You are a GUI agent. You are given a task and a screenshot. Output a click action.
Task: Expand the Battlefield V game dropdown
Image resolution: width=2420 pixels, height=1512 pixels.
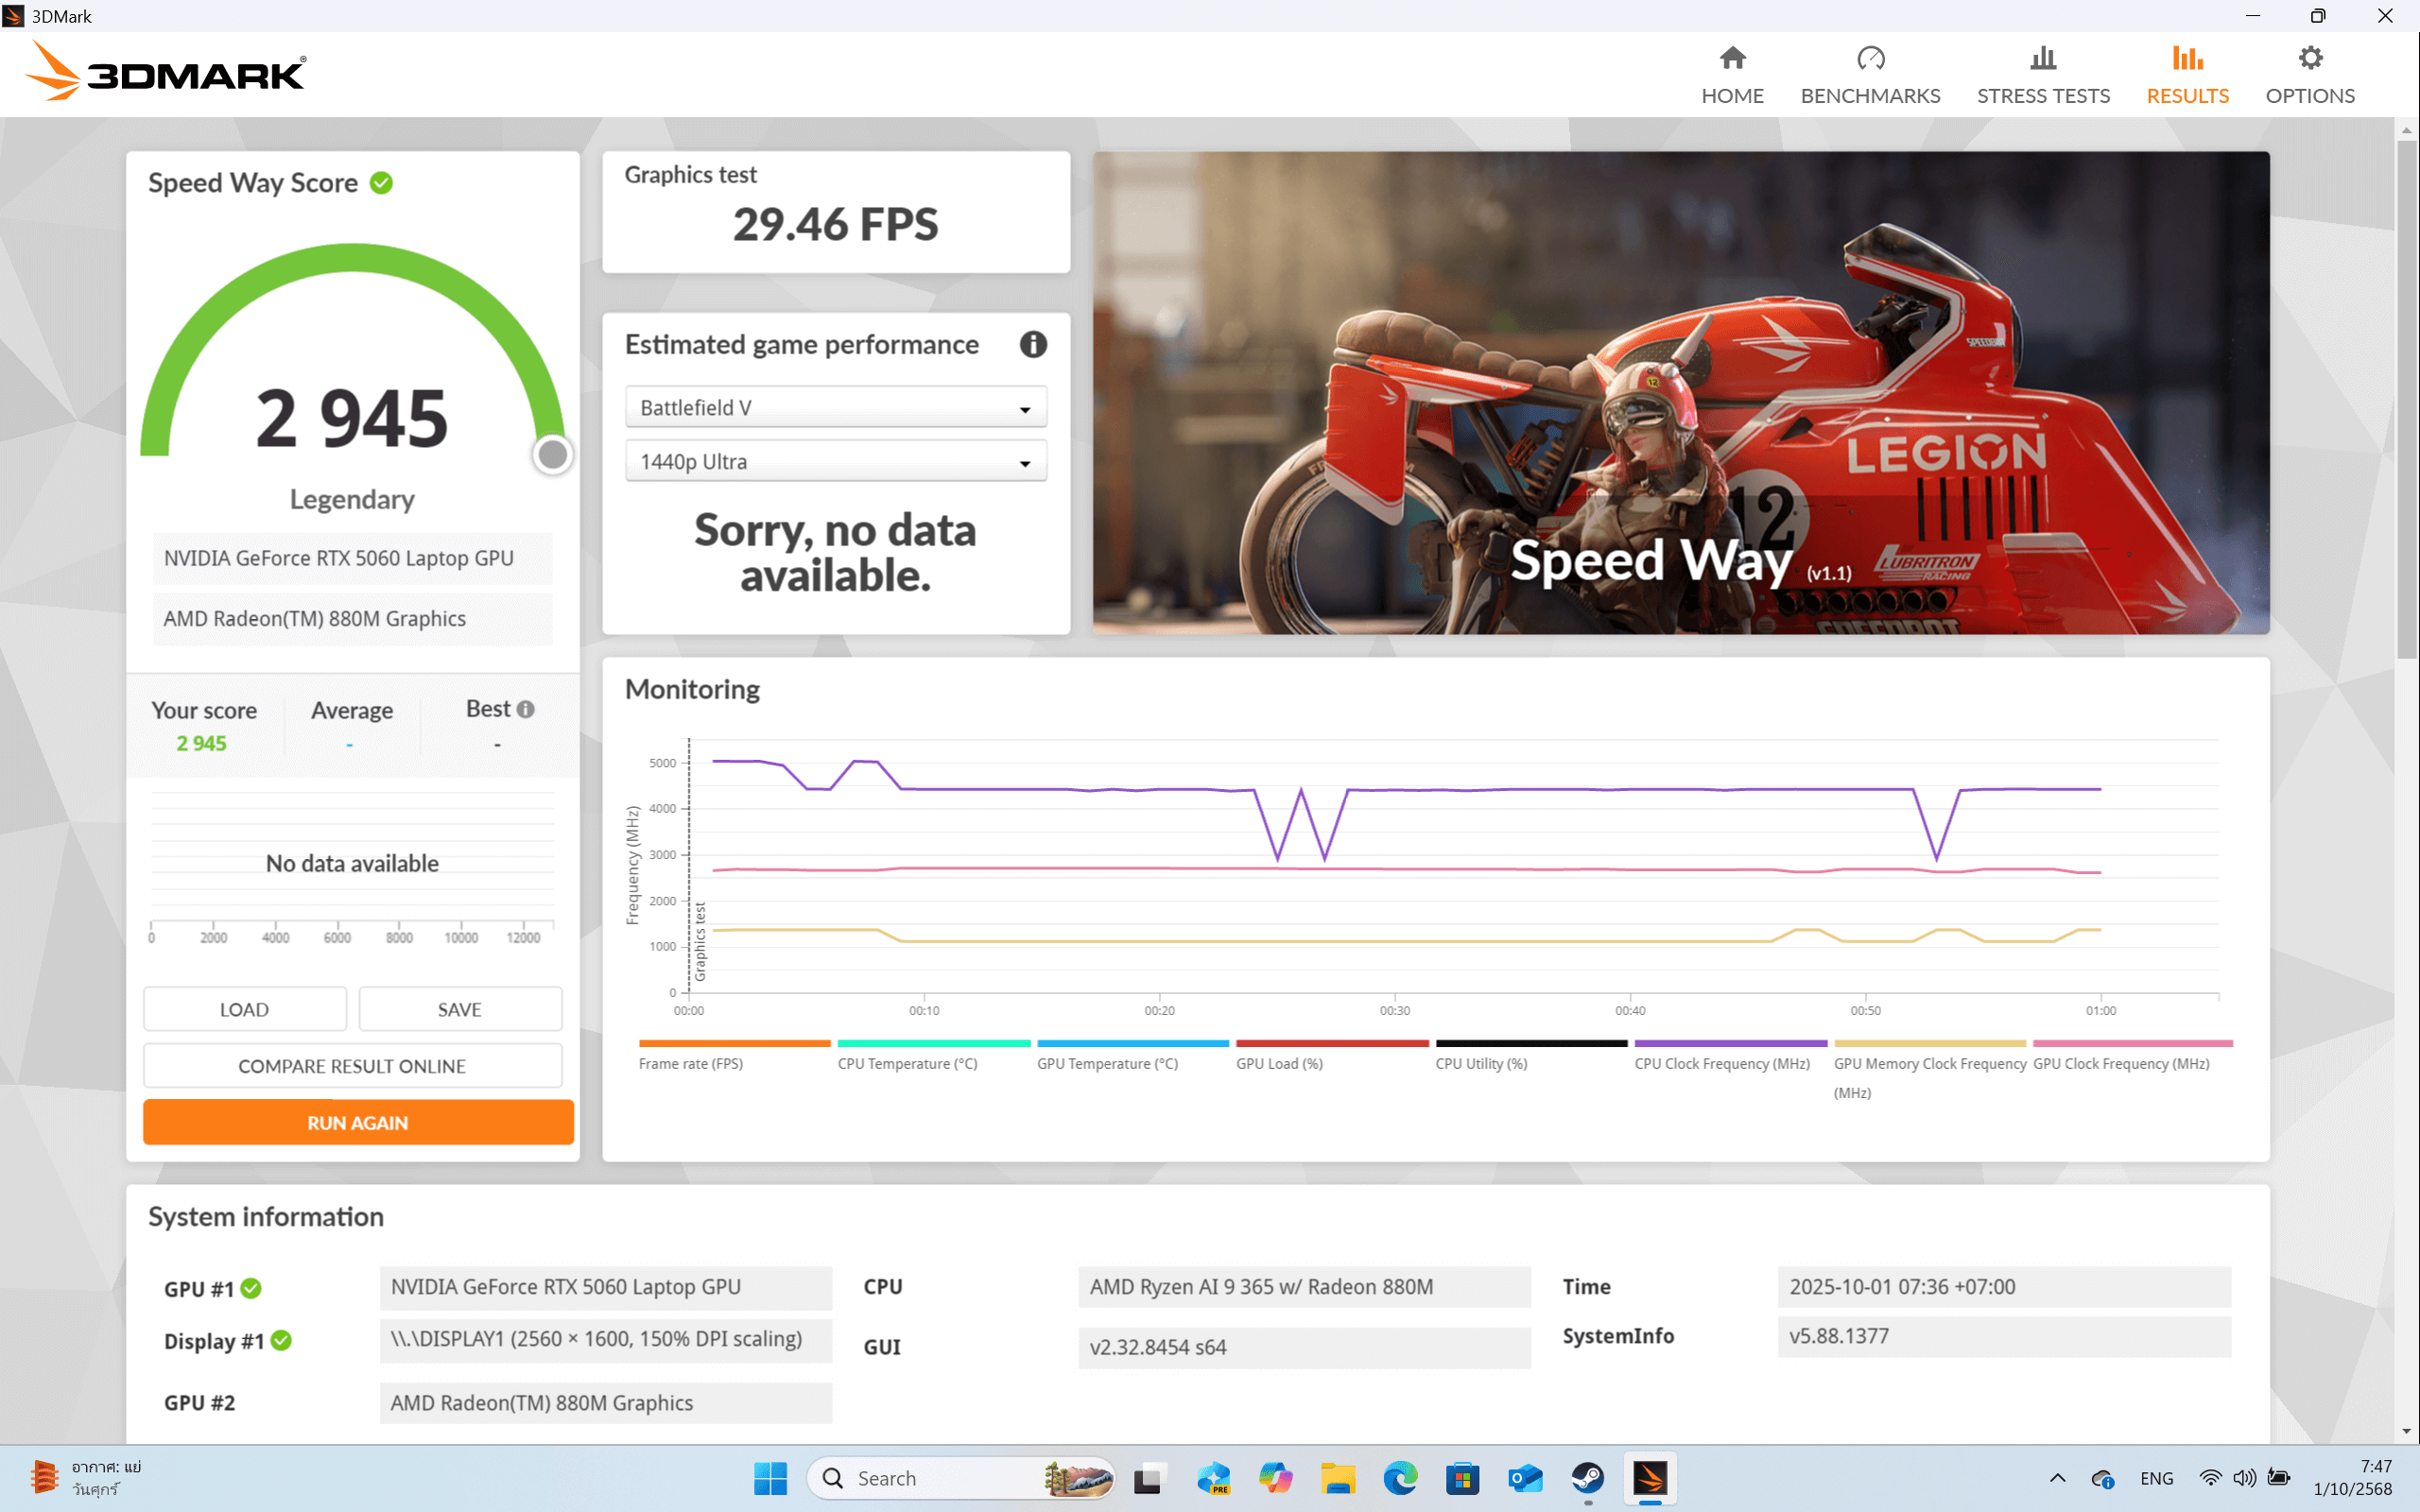[x=835, y=408]
